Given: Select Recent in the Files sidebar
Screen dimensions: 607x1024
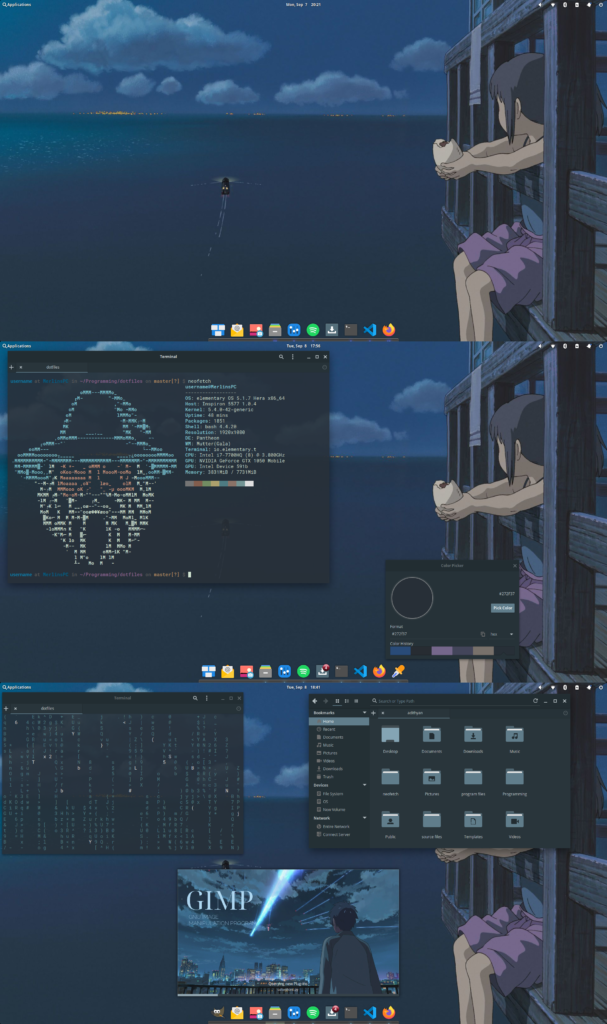Looking at the screenshot, I should (339, 729).
